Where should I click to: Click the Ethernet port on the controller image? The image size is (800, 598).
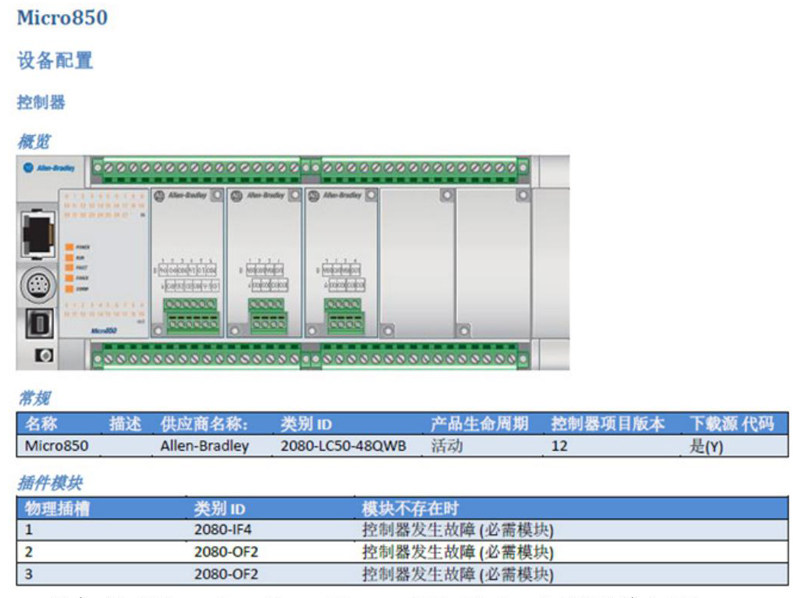pyautogui.click(x=38, y=233)
